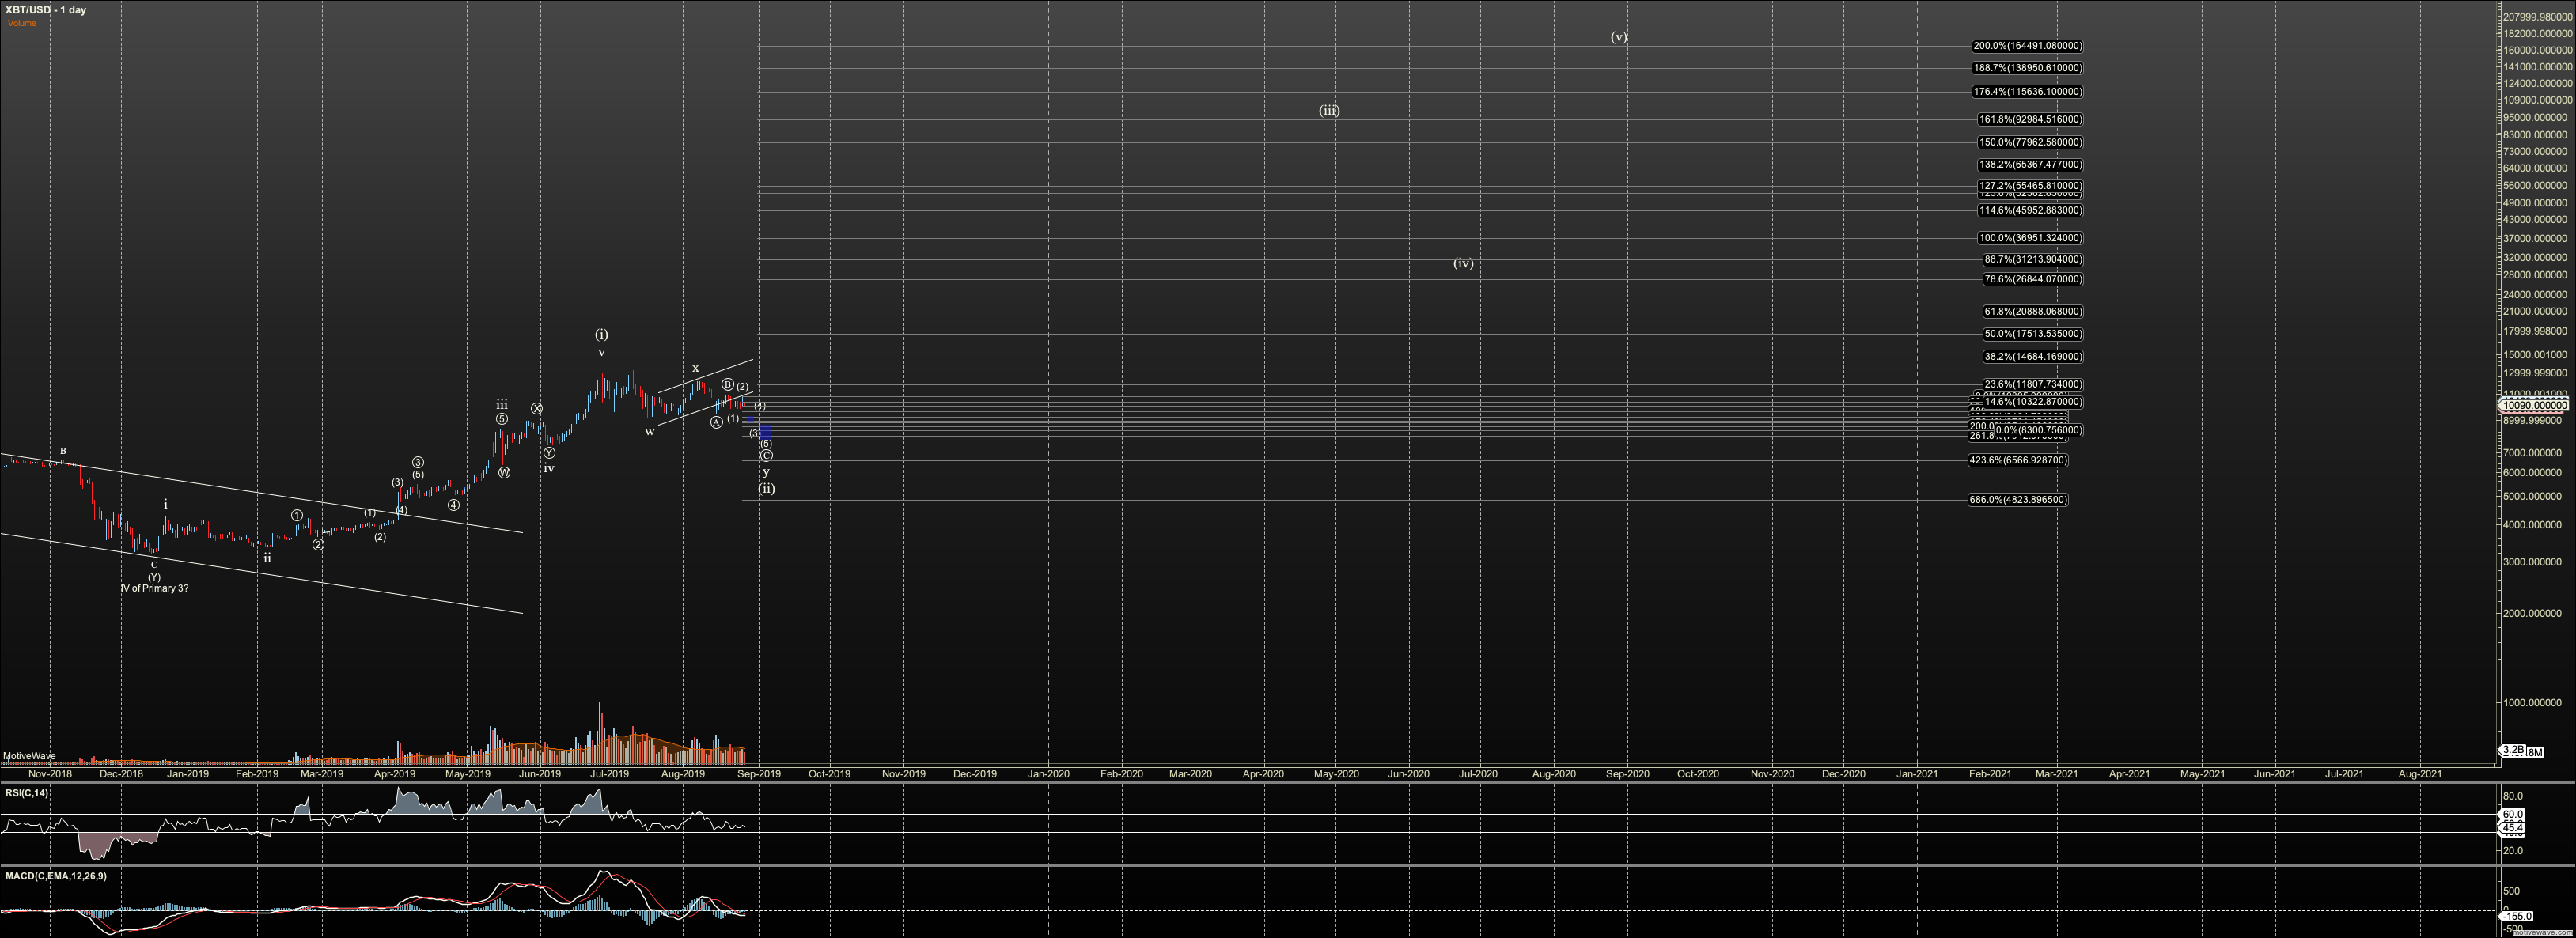Select the lowercase w wave label
Viewport: 2576px width, 938px height.
(650, 432)
